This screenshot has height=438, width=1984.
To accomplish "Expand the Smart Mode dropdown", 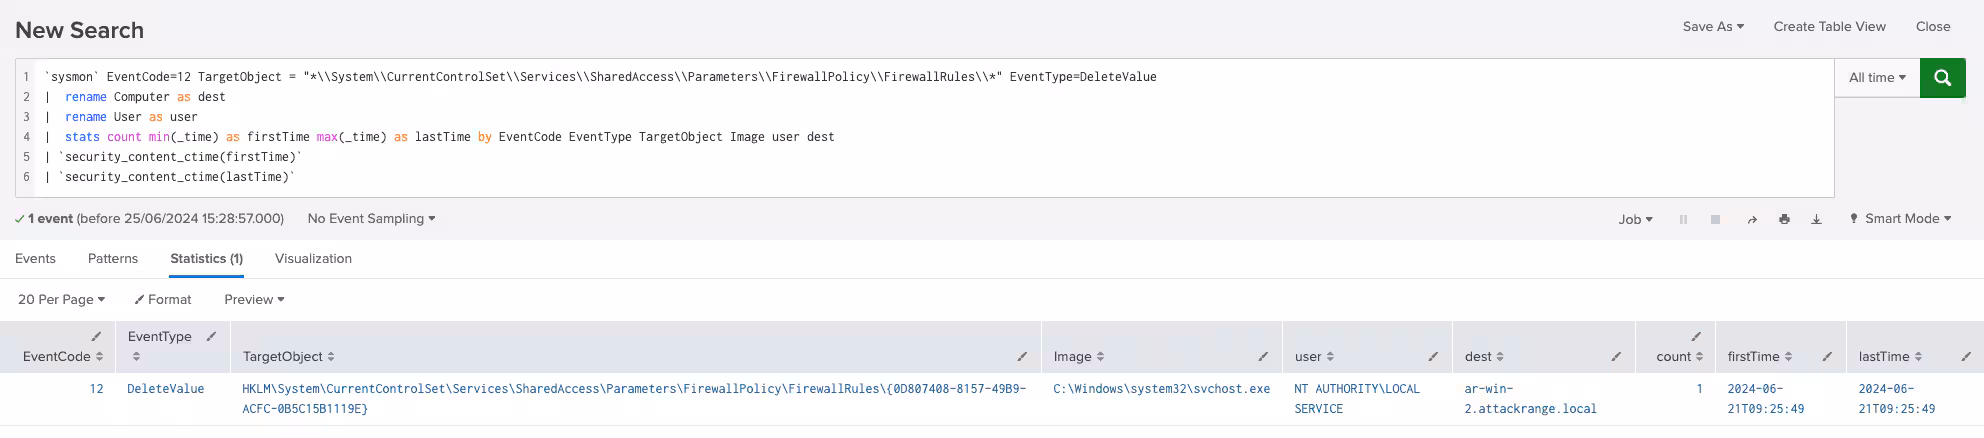I will 1900,219.
